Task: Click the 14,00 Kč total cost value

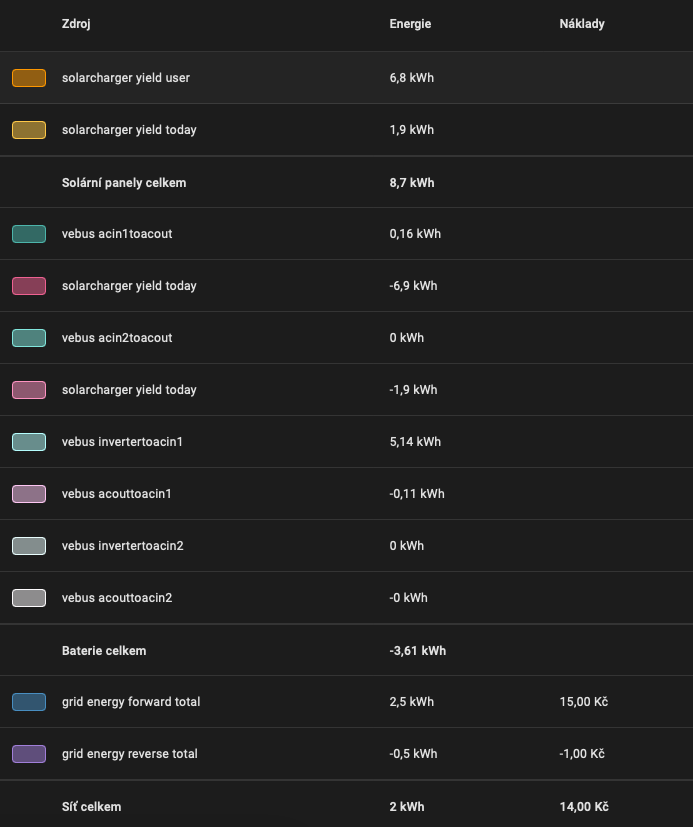Action: click(584, 807)
